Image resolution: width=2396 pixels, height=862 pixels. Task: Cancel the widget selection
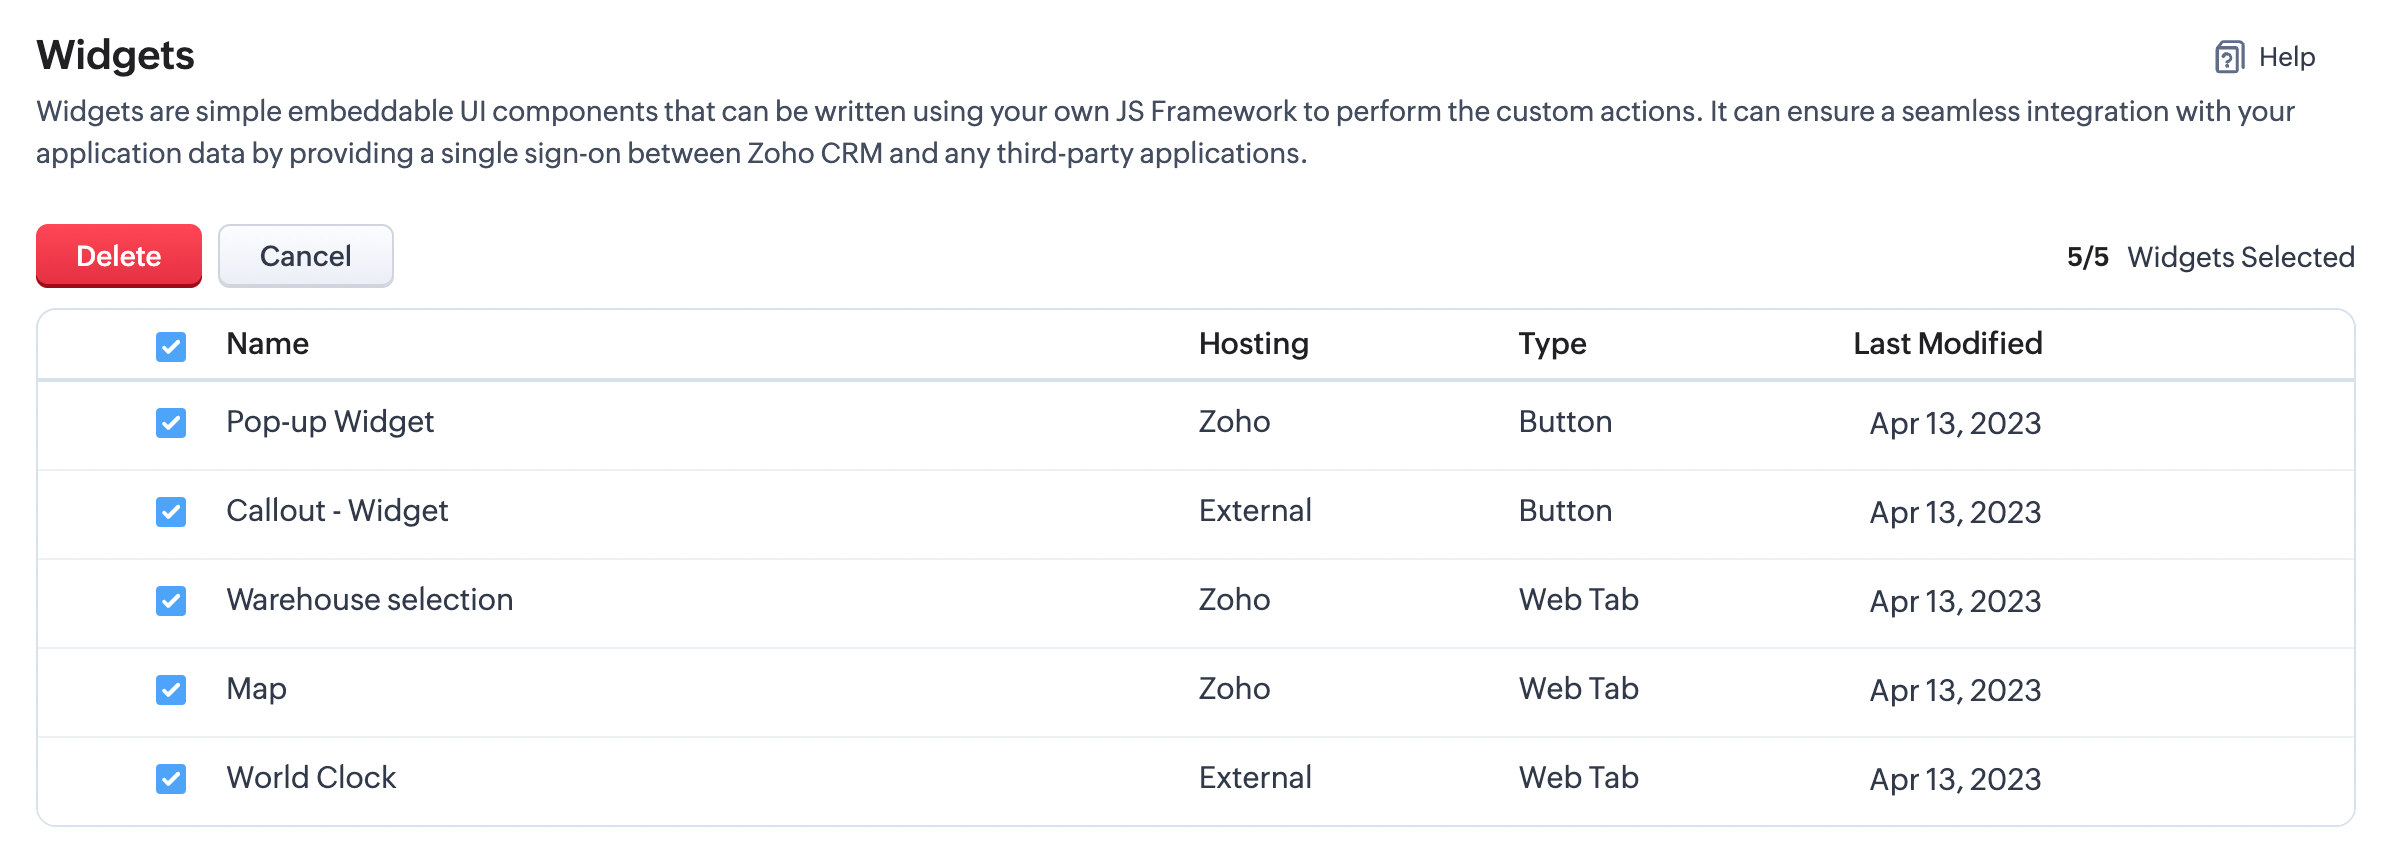tap(305, 256)
